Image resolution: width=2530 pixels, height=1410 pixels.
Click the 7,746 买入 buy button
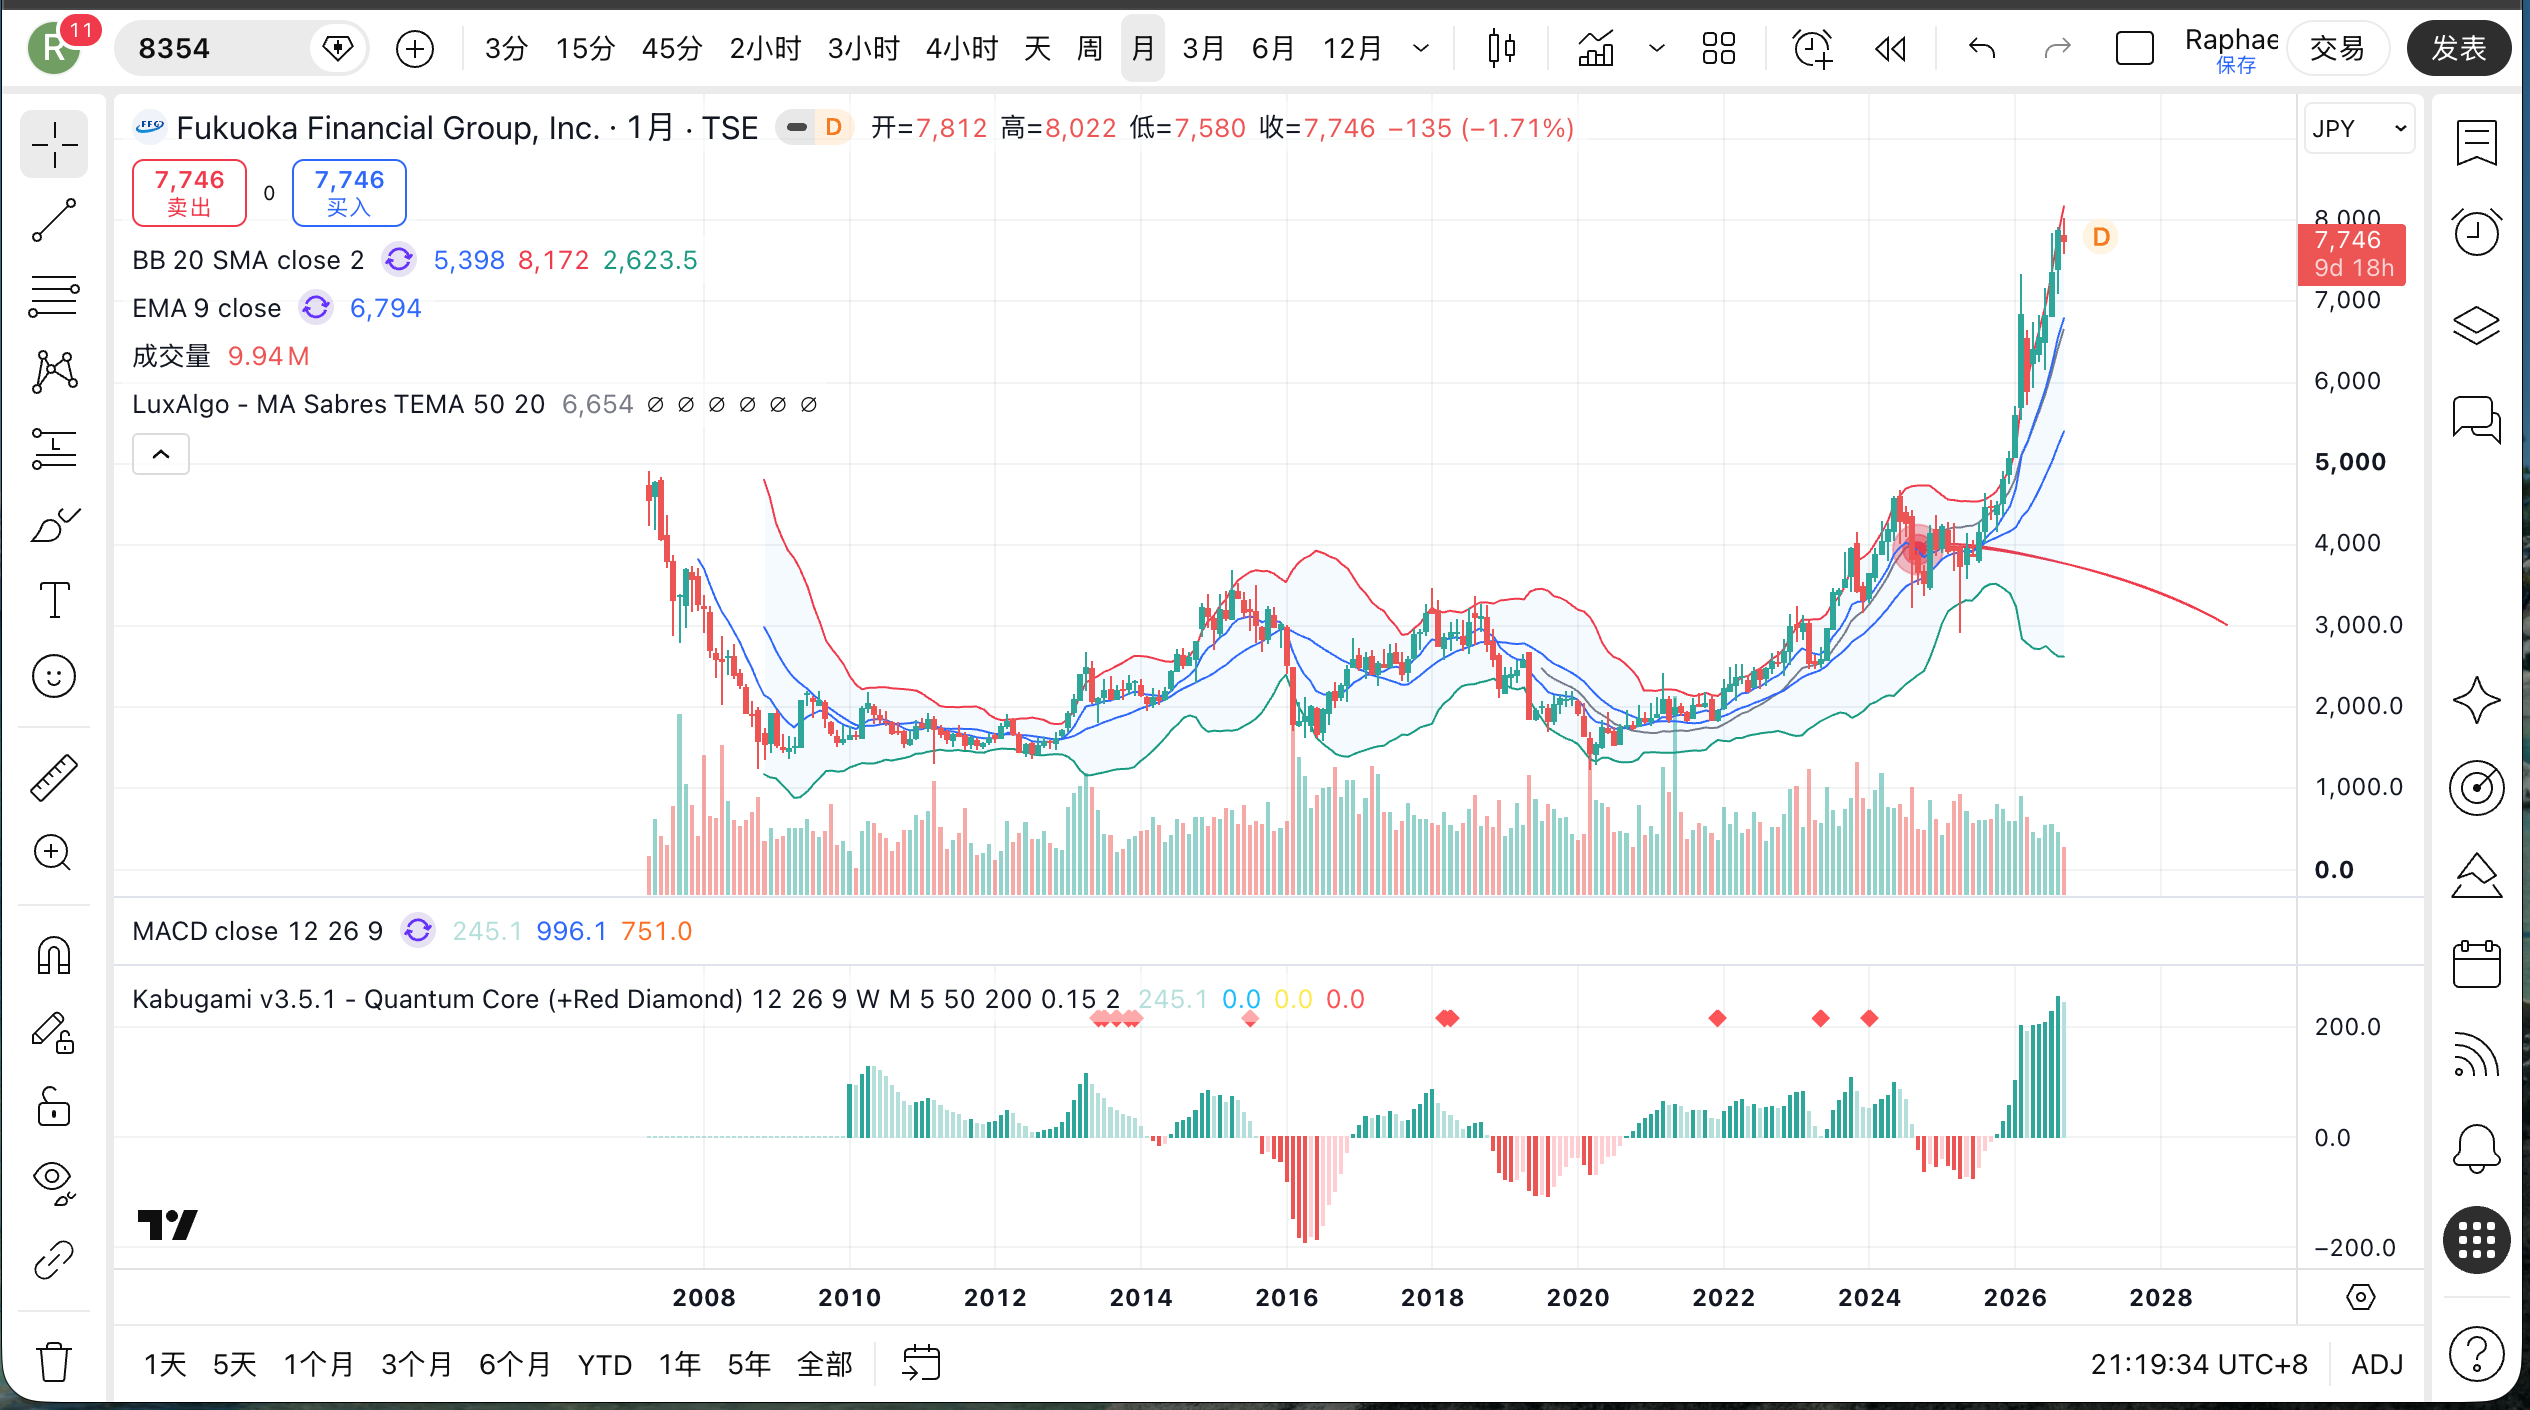[349, 193]
